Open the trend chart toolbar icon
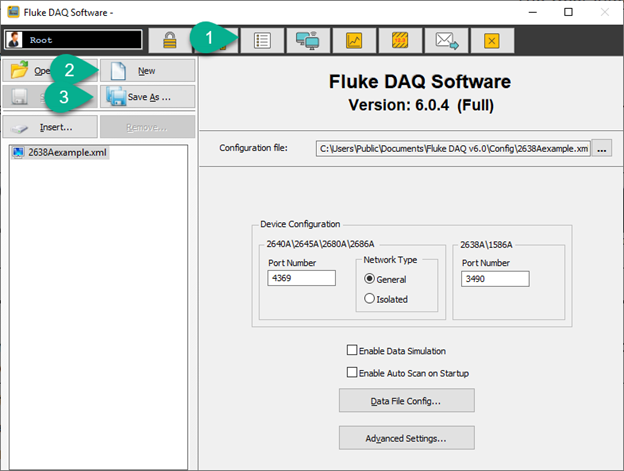 pos(354,41)
